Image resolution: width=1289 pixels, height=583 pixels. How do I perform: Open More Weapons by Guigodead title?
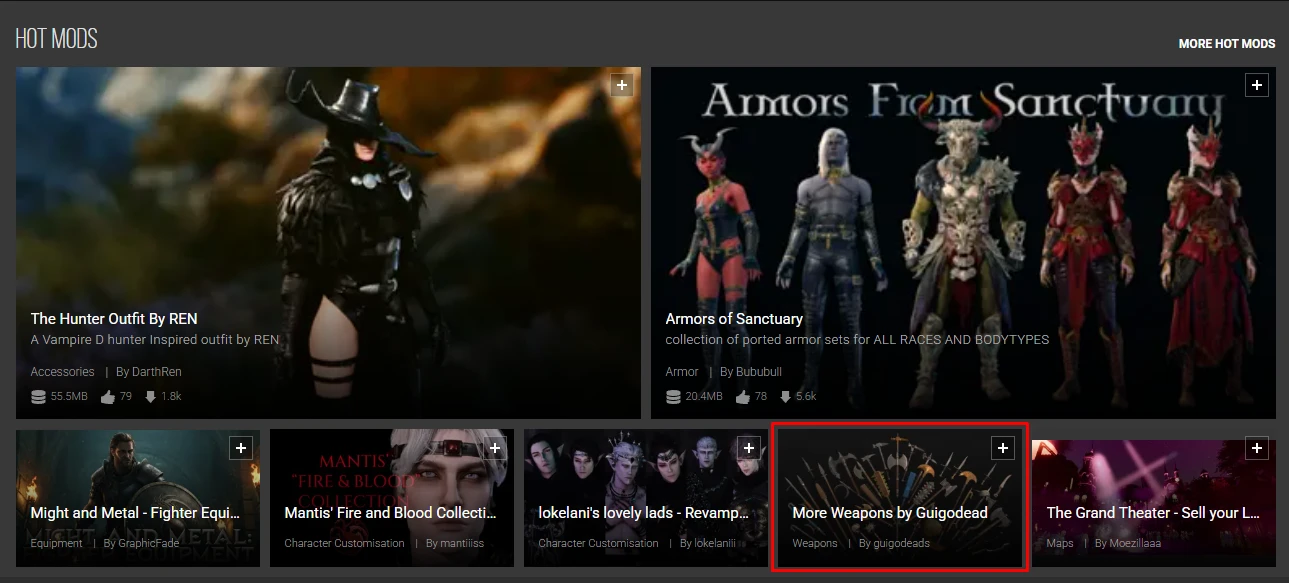890,513
